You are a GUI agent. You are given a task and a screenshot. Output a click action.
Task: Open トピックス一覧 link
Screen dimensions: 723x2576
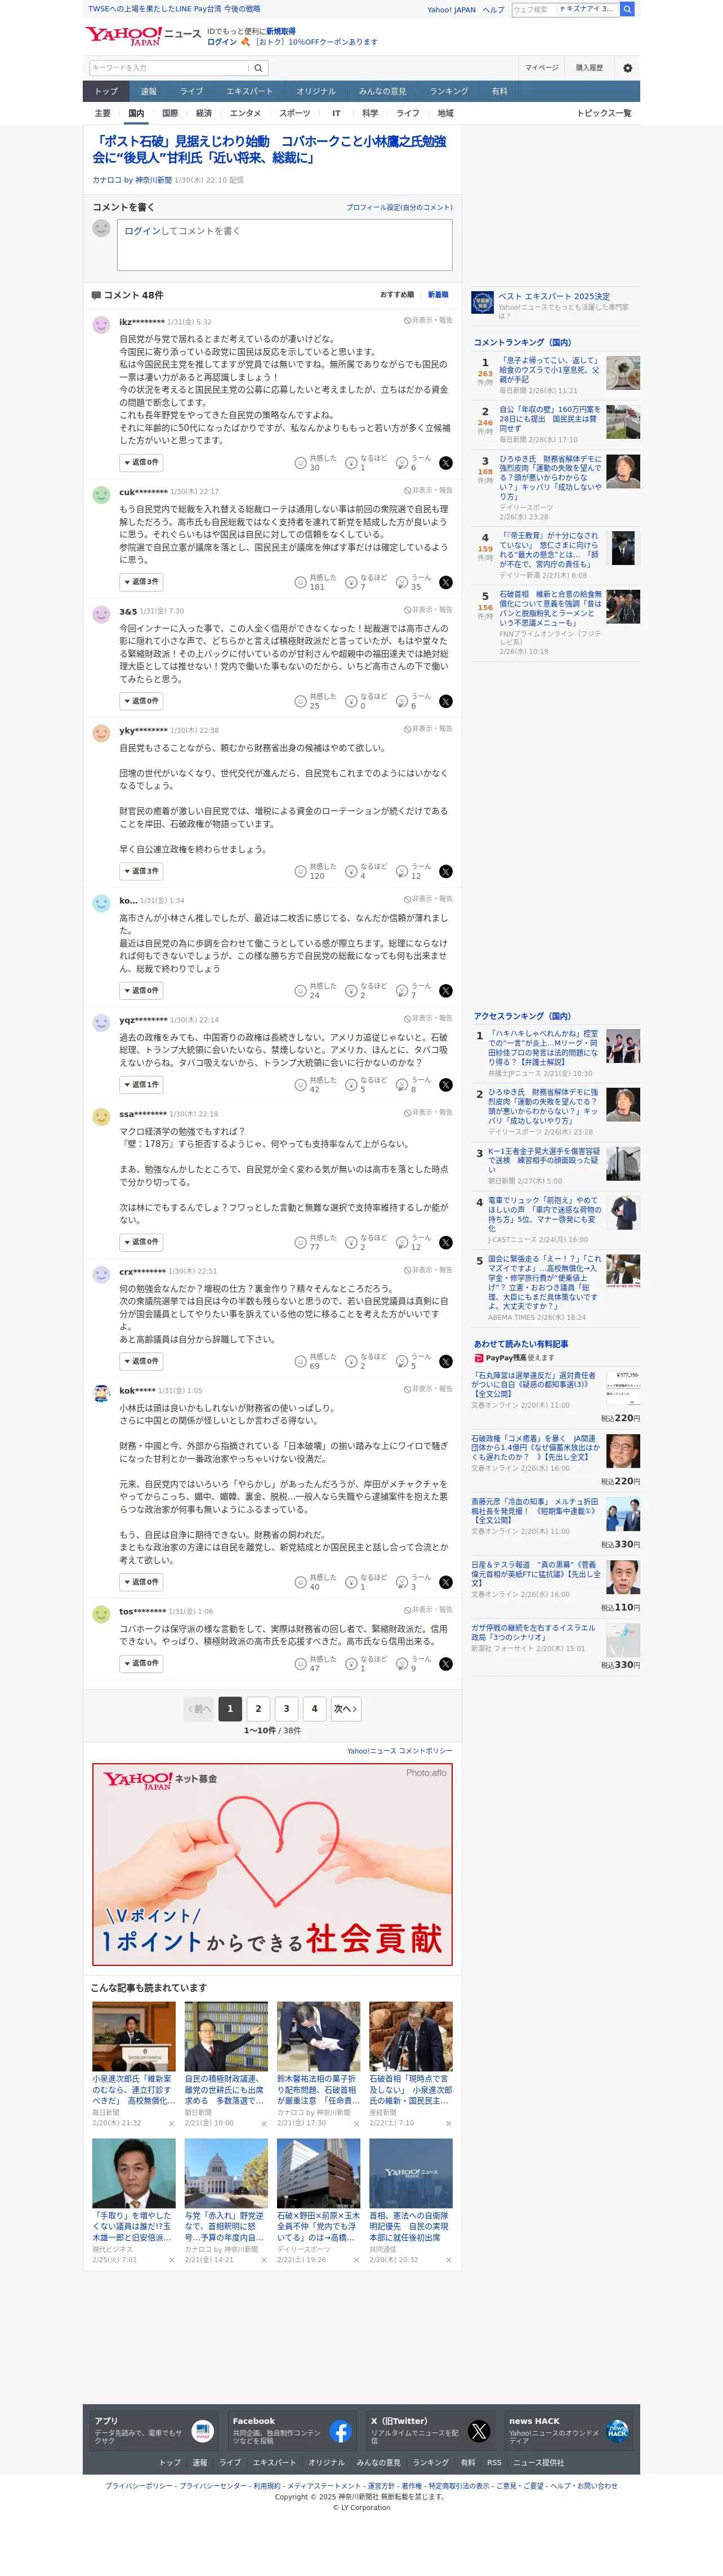click(604, 113)
